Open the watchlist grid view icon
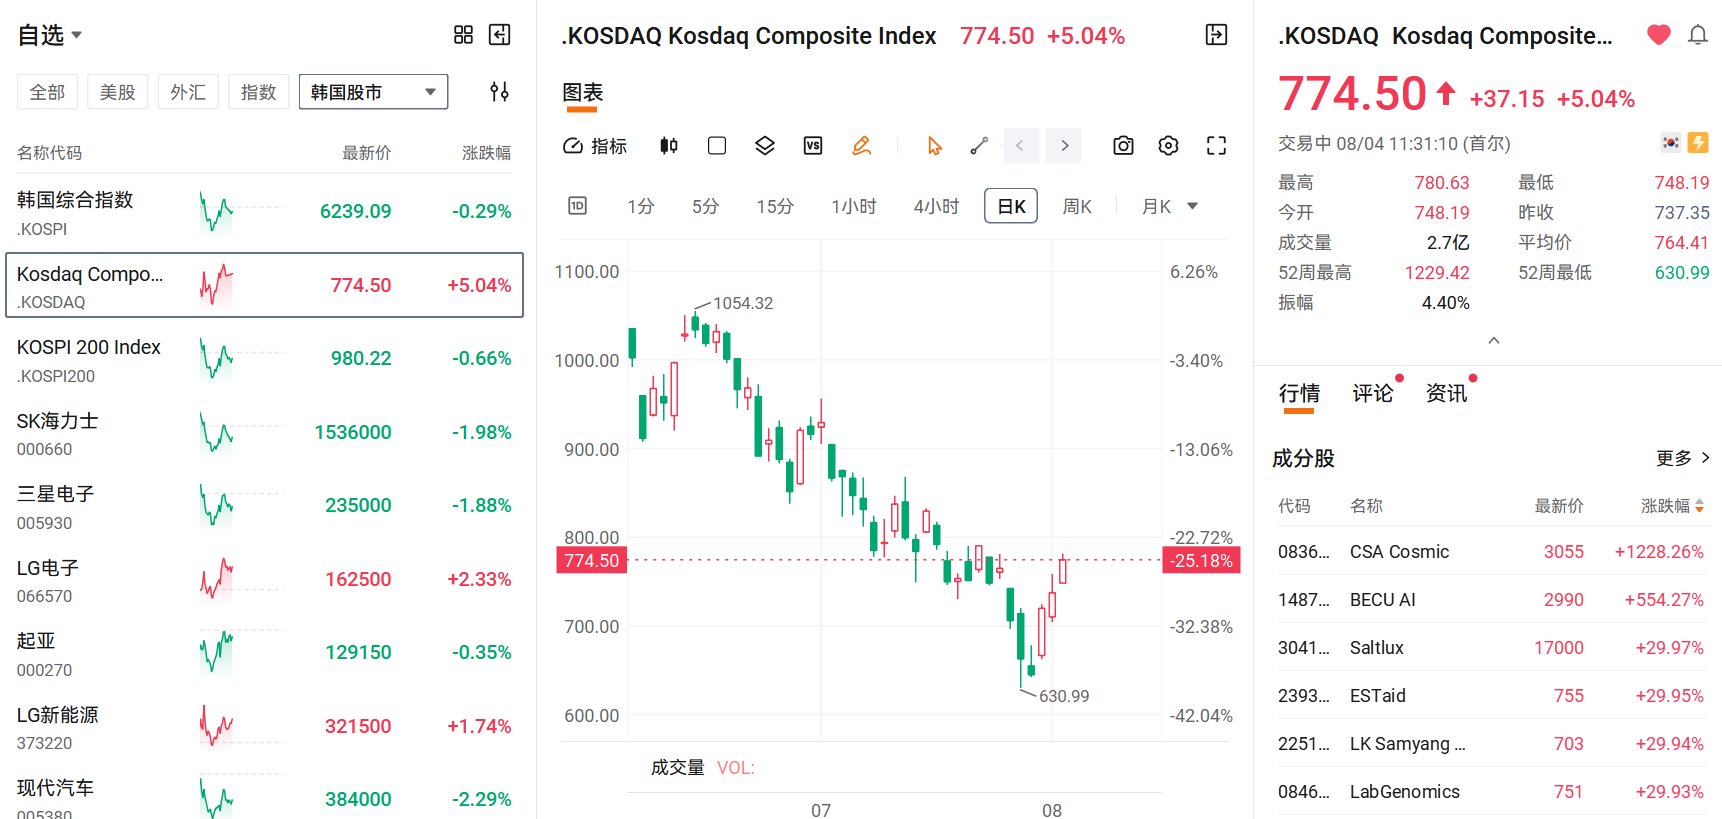Viewport: 1722px width, 819px height. (x=463, y=35)
